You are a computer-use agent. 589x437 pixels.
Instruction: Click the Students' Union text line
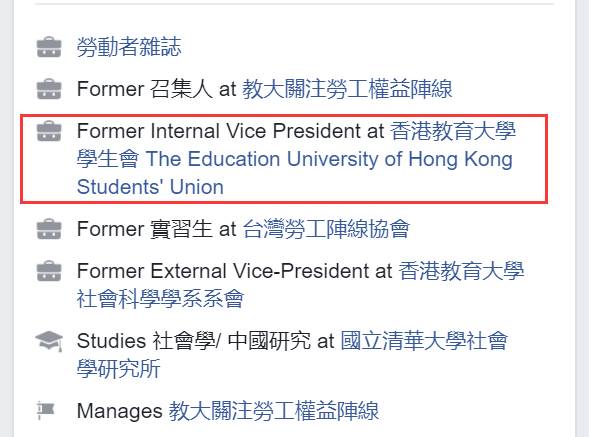point(150,187)
